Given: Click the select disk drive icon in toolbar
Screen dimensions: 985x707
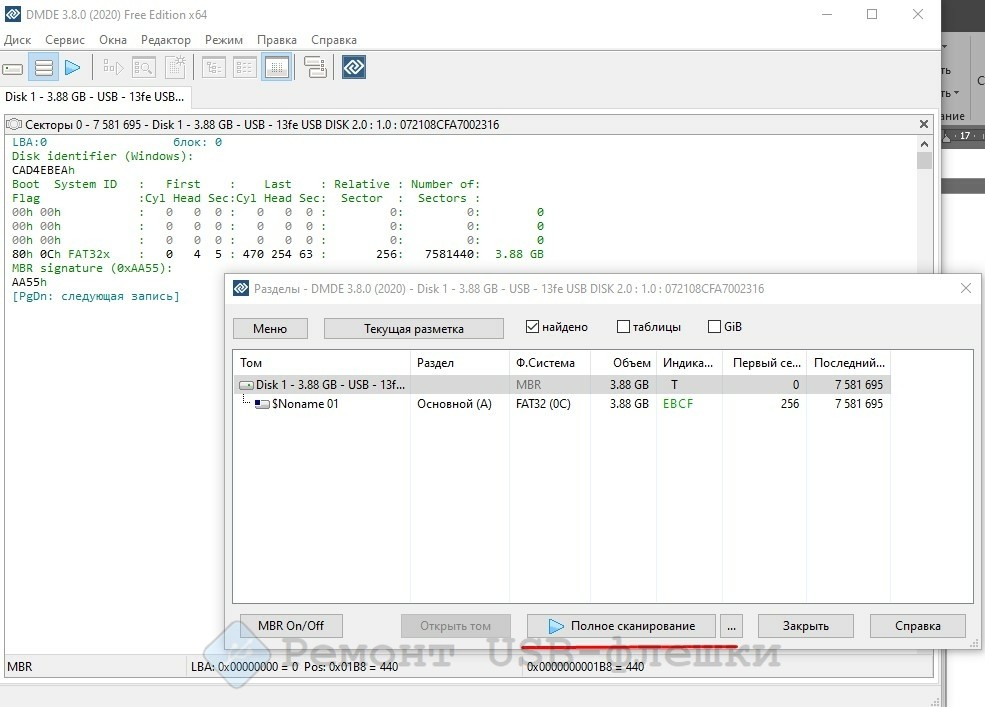Looking at the screenshot, I should pyautogui.click(x=13, y=68).
